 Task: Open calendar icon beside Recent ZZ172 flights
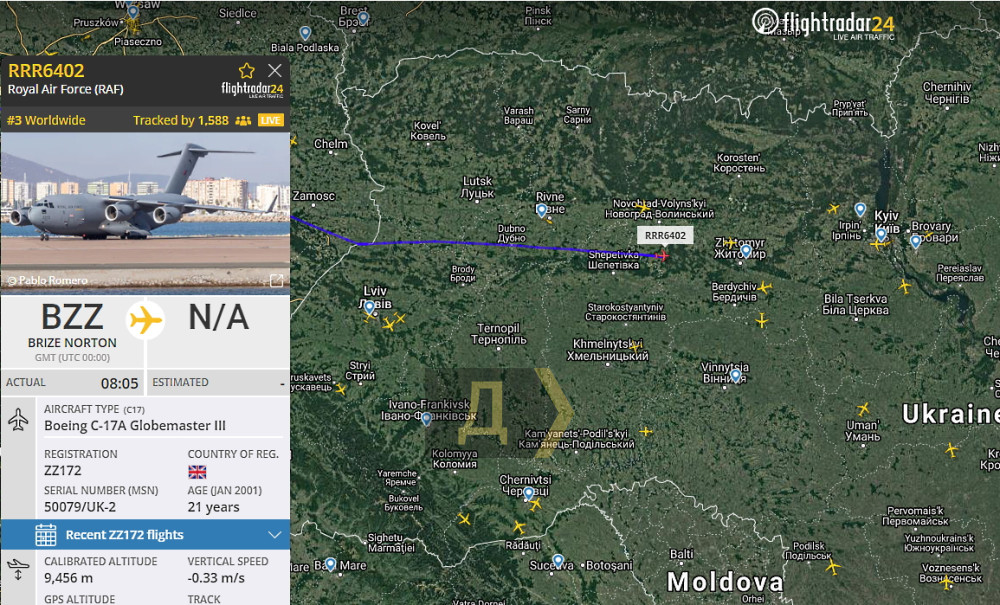click(x=46, y=534)
